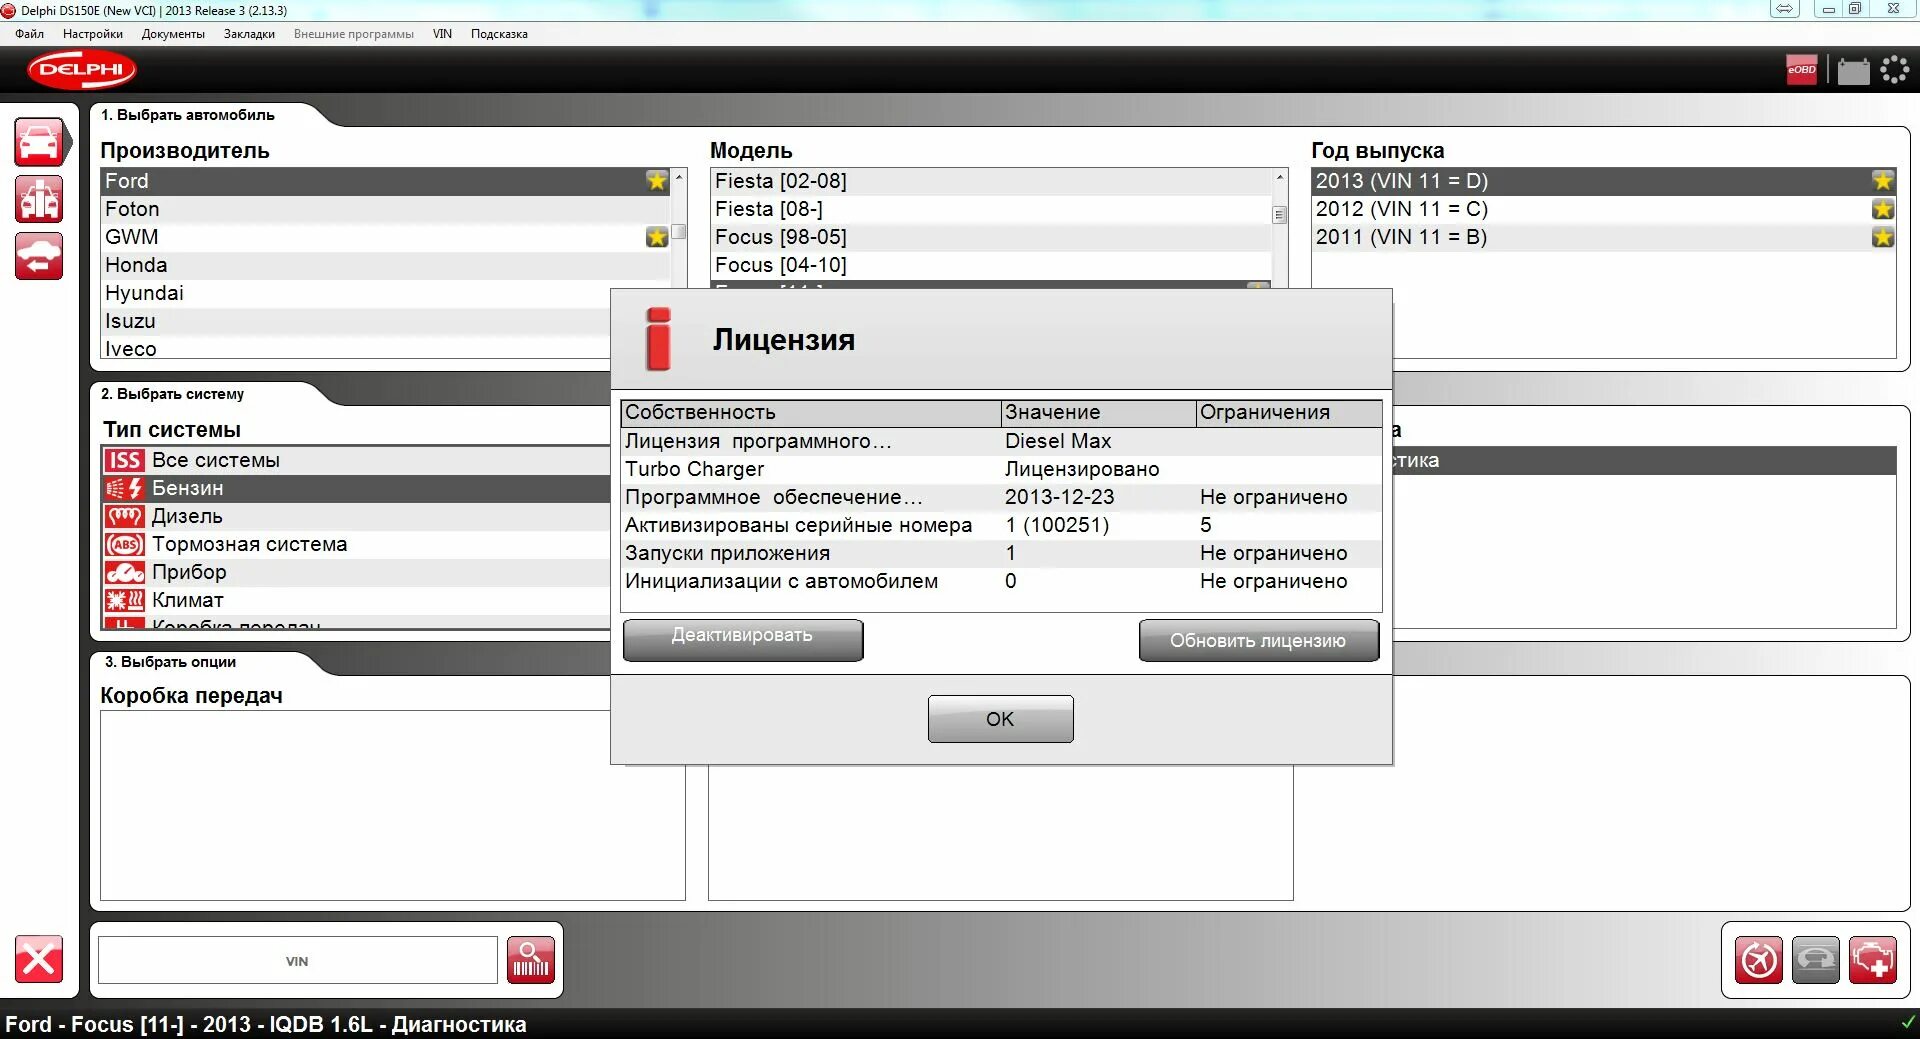Select the Turbo Charger license row
1920x1039 pixels.
(x=1001, y=469)
